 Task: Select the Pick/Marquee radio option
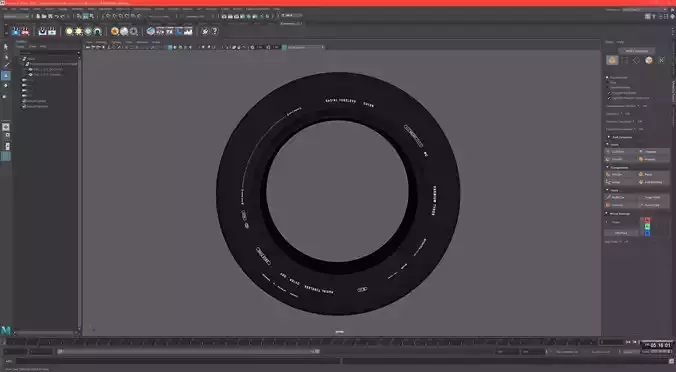pos(607,78)
